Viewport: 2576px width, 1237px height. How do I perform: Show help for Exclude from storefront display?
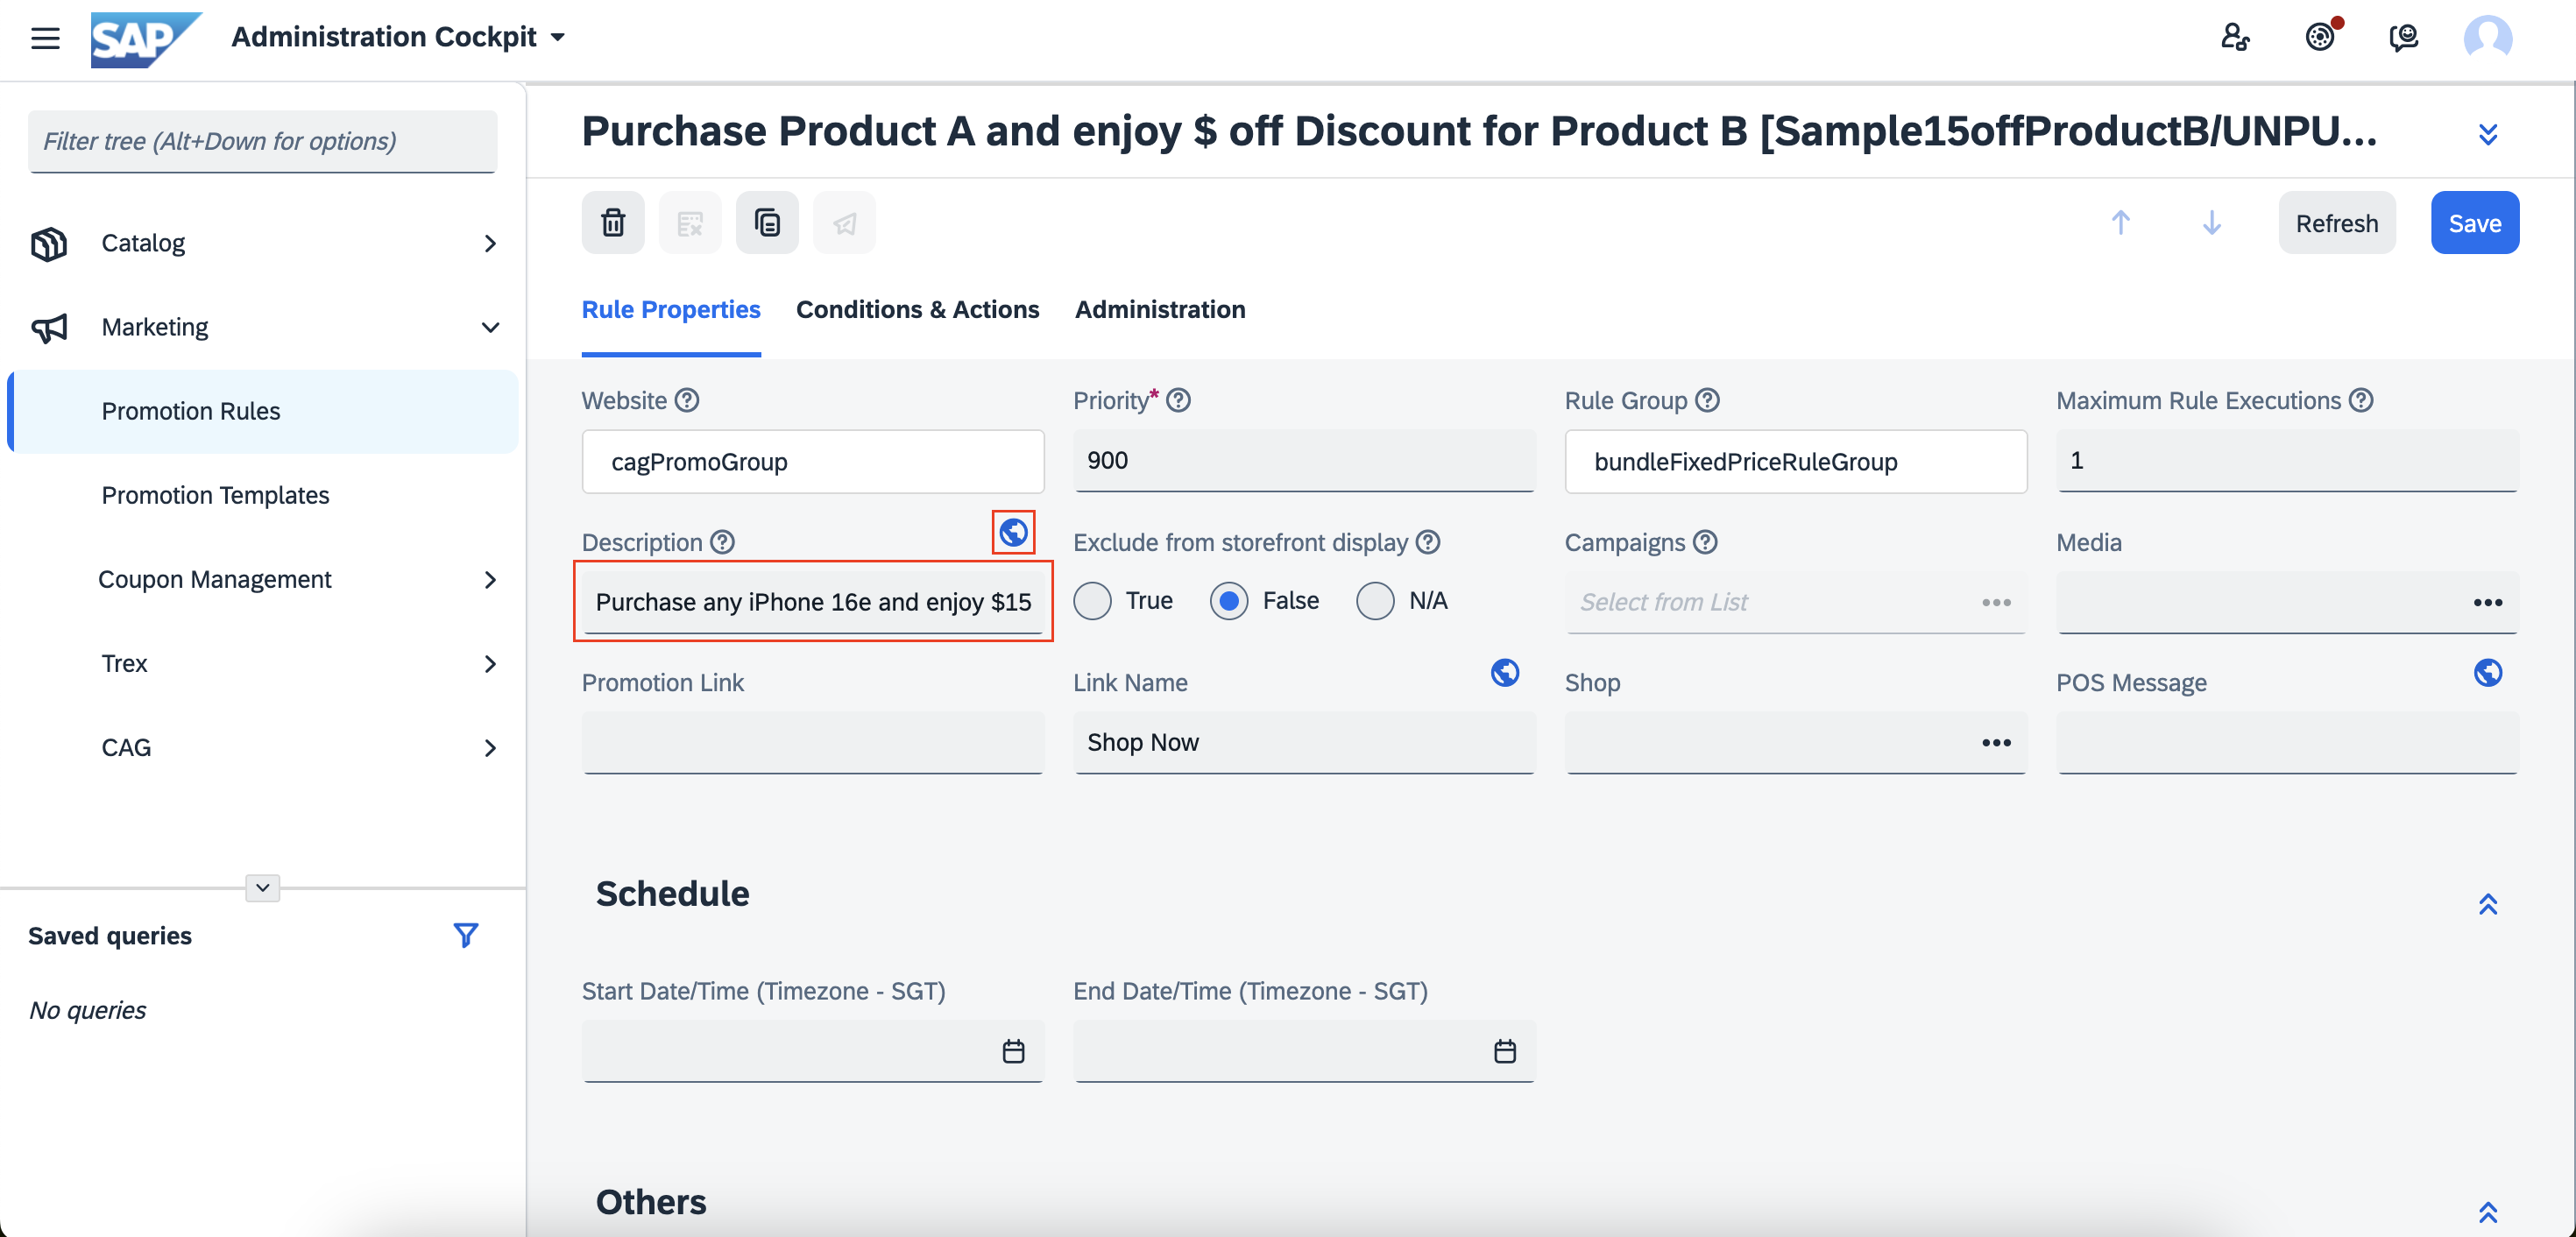coord(1428,542)
